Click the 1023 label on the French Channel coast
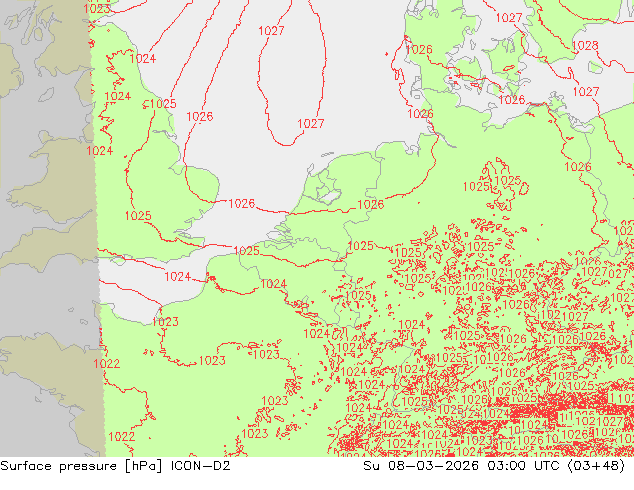The height and width of the screenshot is (490, 634). tap(165, 322)
